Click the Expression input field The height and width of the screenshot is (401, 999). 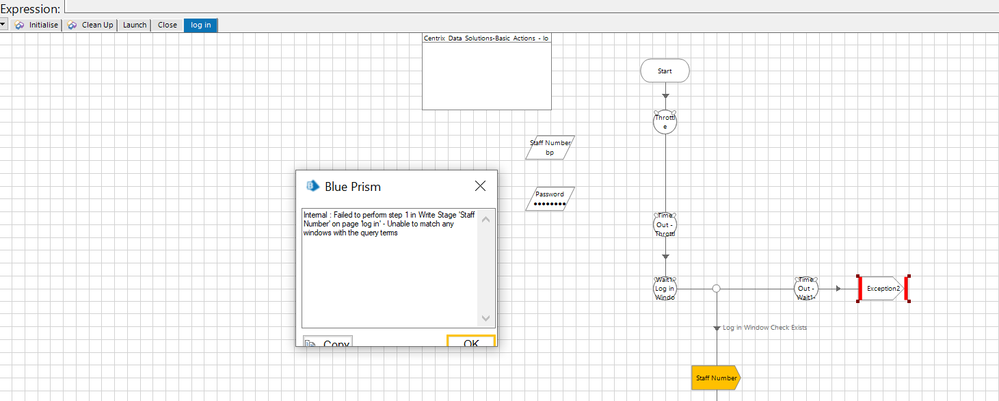click(x=531, y=6)
